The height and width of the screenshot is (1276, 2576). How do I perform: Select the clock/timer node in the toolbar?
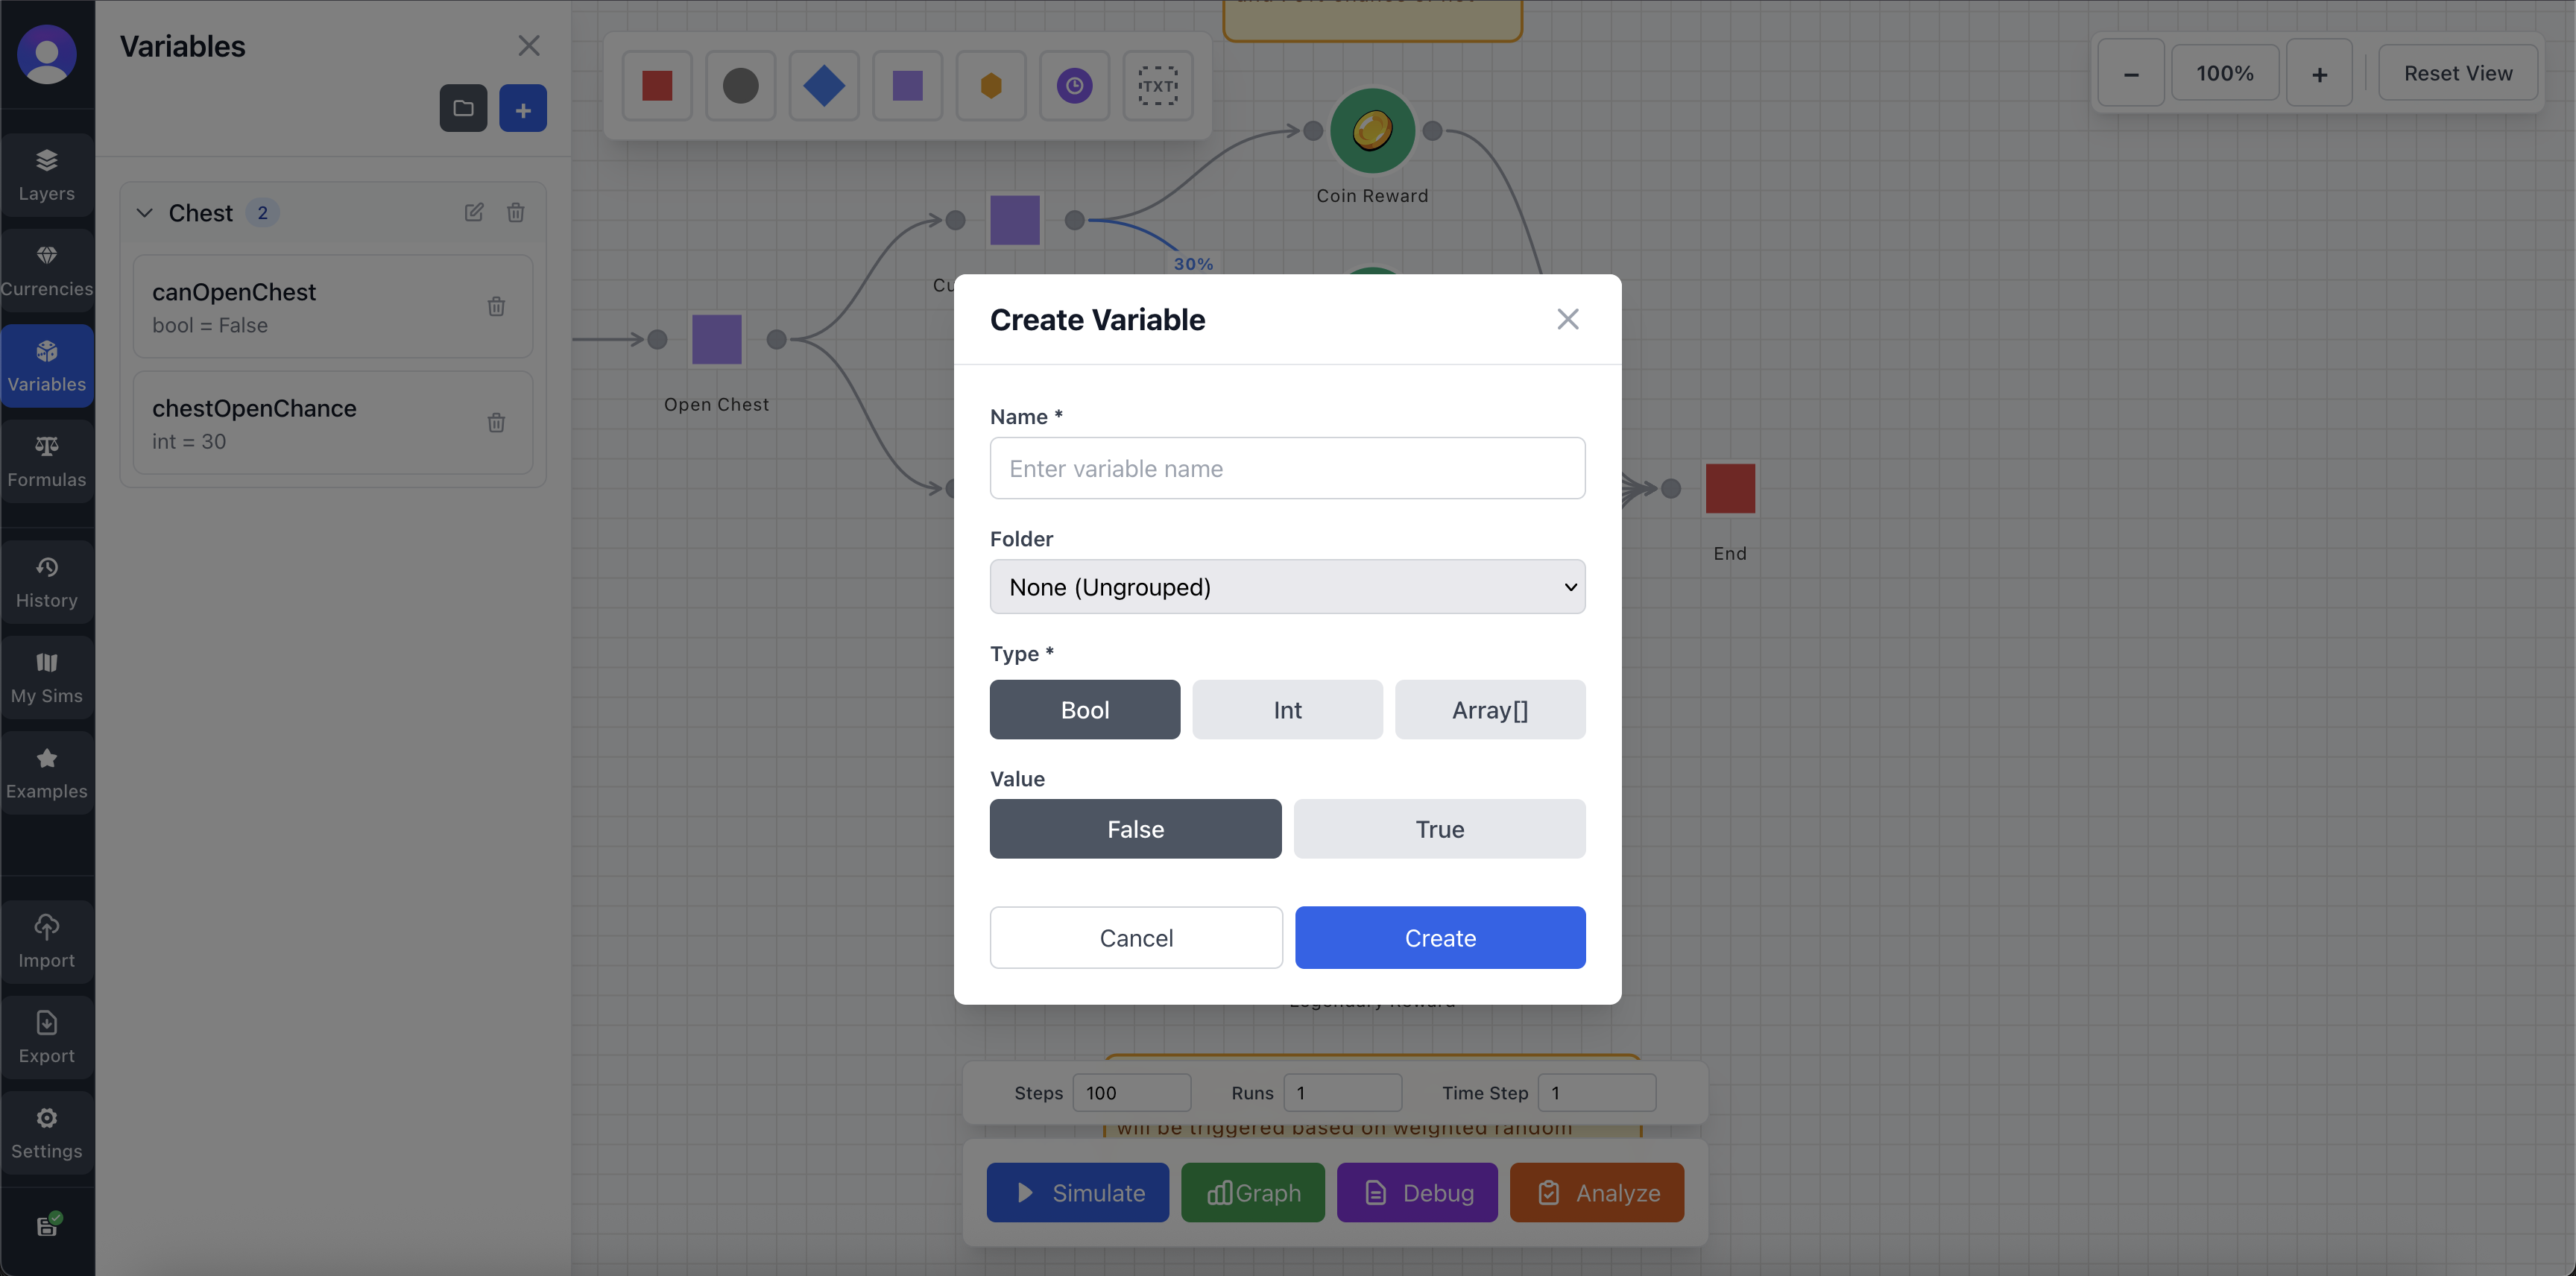pos(1074,86)
